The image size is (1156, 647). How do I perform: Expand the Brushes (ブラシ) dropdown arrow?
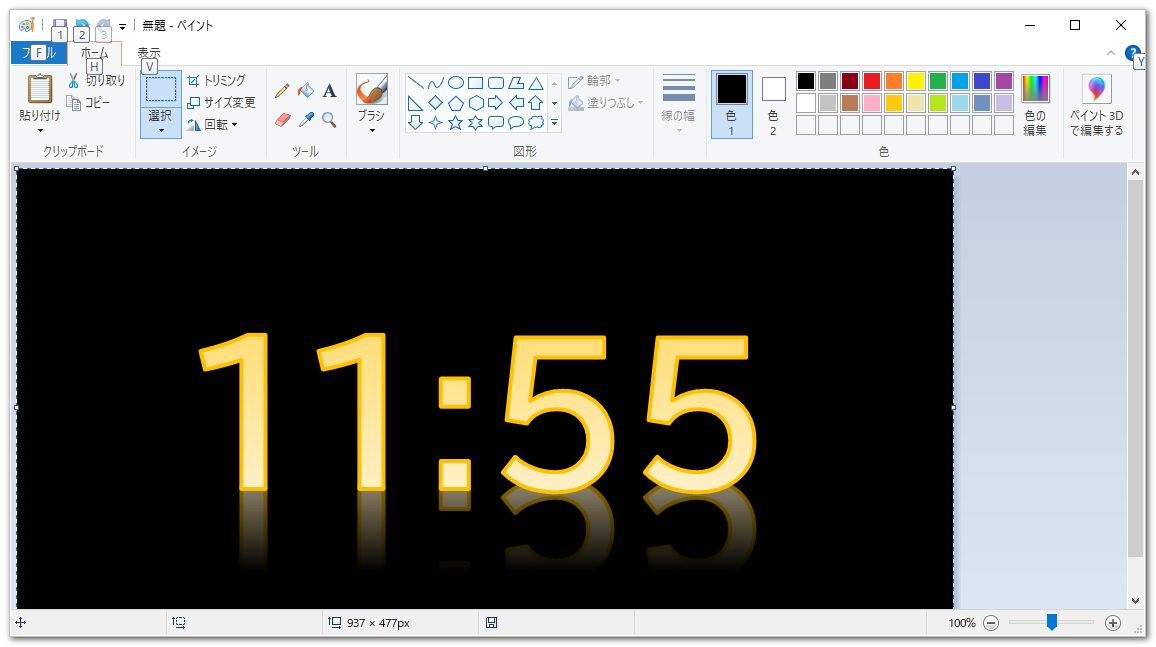371,130
